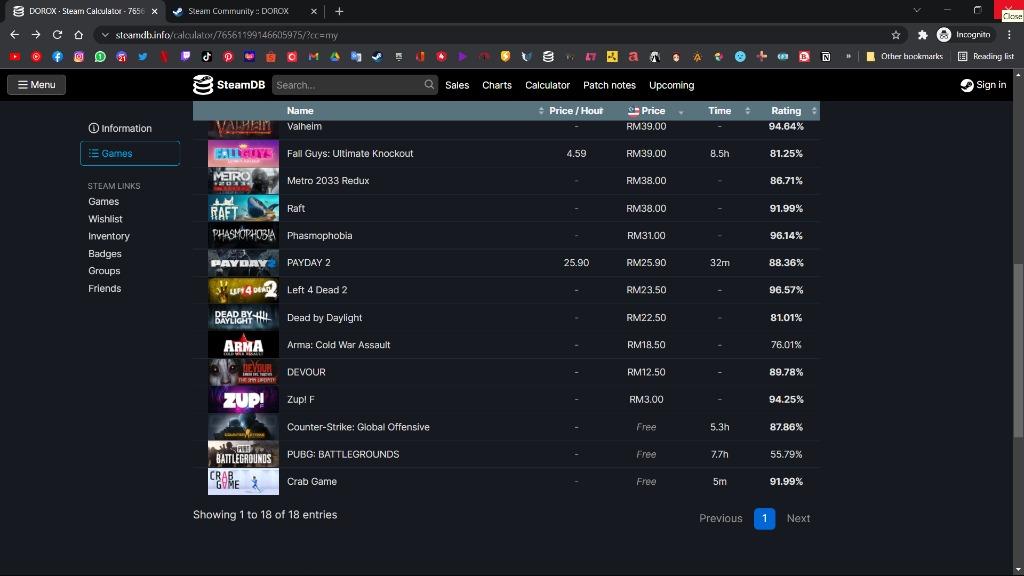Click the Next pagination button
Screen dimensions: 1024x576
click(798, 519)
